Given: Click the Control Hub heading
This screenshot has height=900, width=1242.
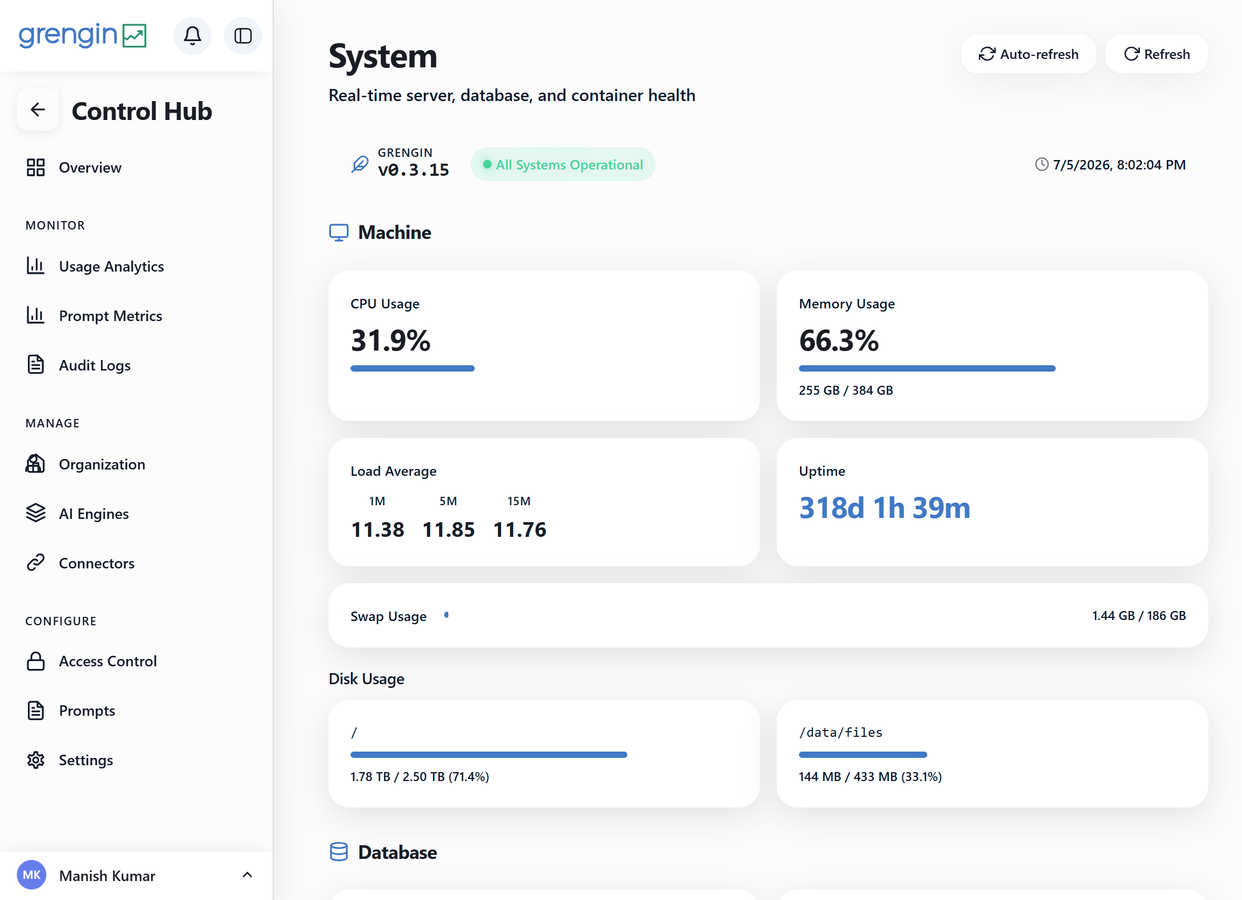Looking at the screenshot, I should click(142, 111).
